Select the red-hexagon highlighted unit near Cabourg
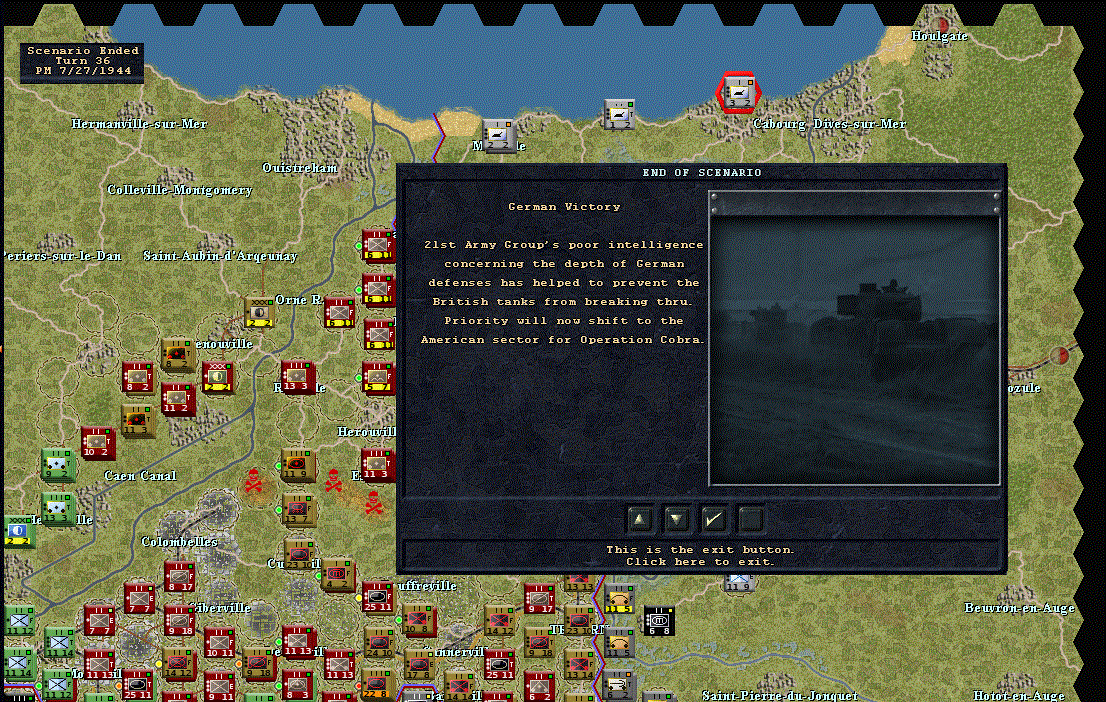The height and width of the screenshot is (702, 1106). (739, 92)
